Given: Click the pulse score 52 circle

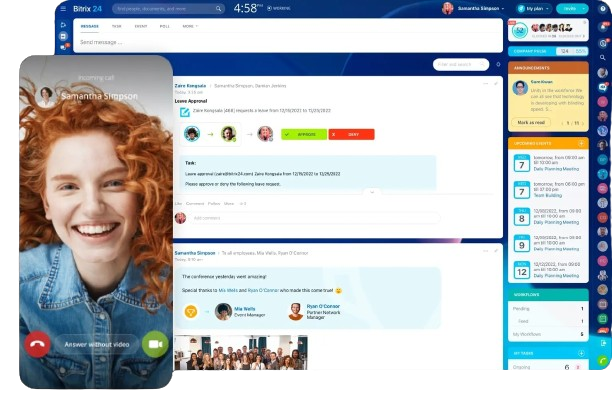Looking at the screenshot, I should tap(519, 30).
